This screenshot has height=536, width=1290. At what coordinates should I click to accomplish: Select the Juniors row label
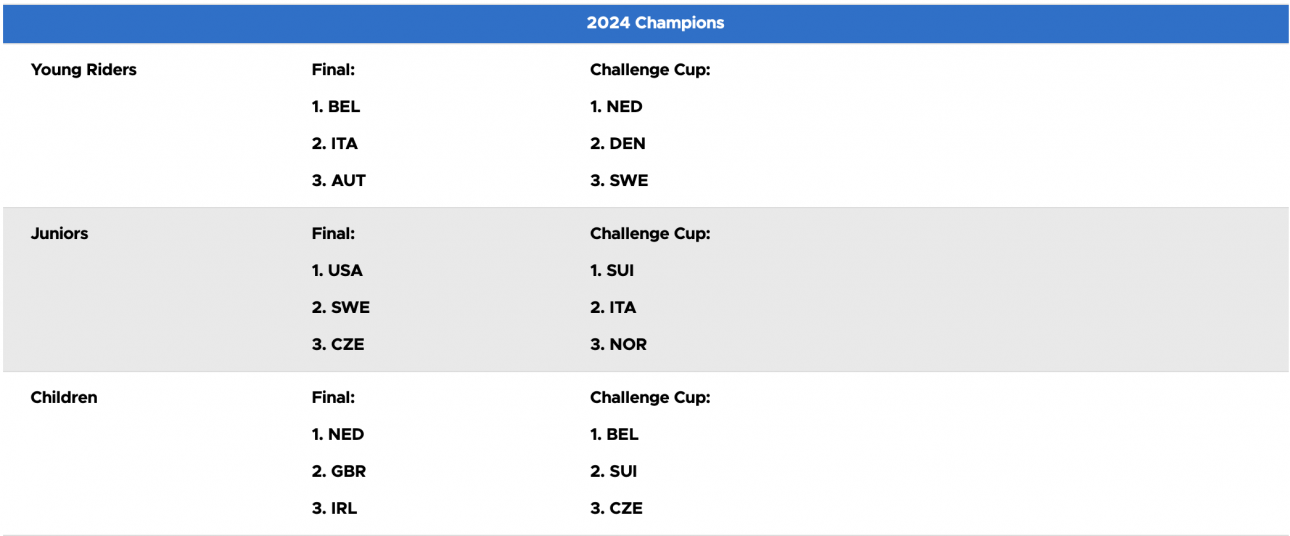[x=59, y=234]
